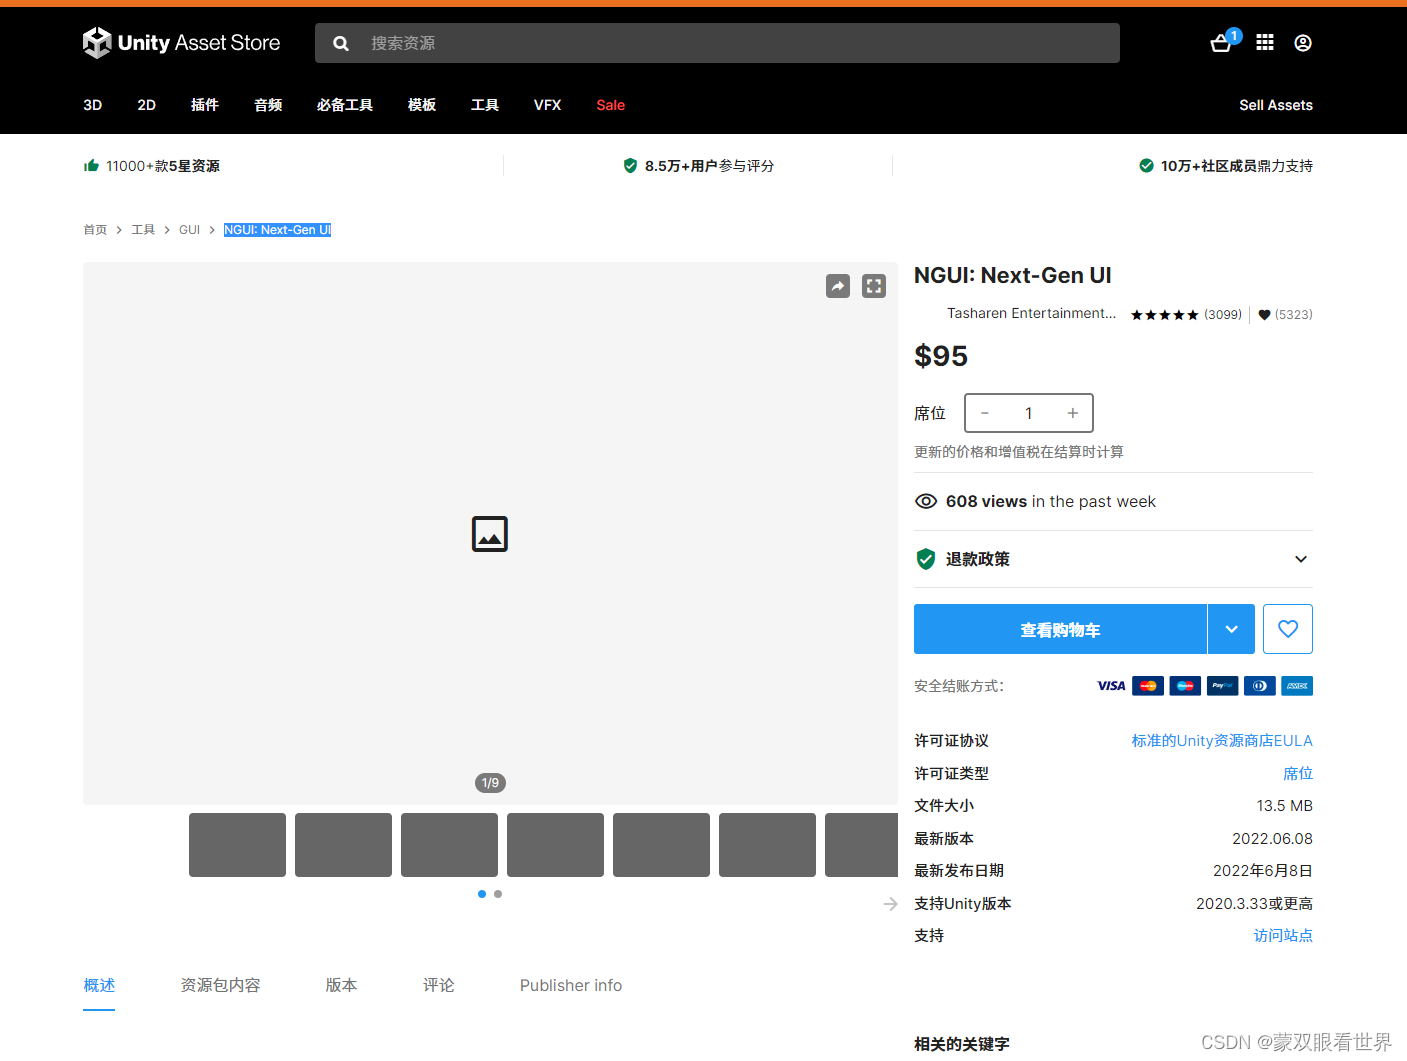
Task: Click the share arrow icon on preview
Action: coord(838,286)
